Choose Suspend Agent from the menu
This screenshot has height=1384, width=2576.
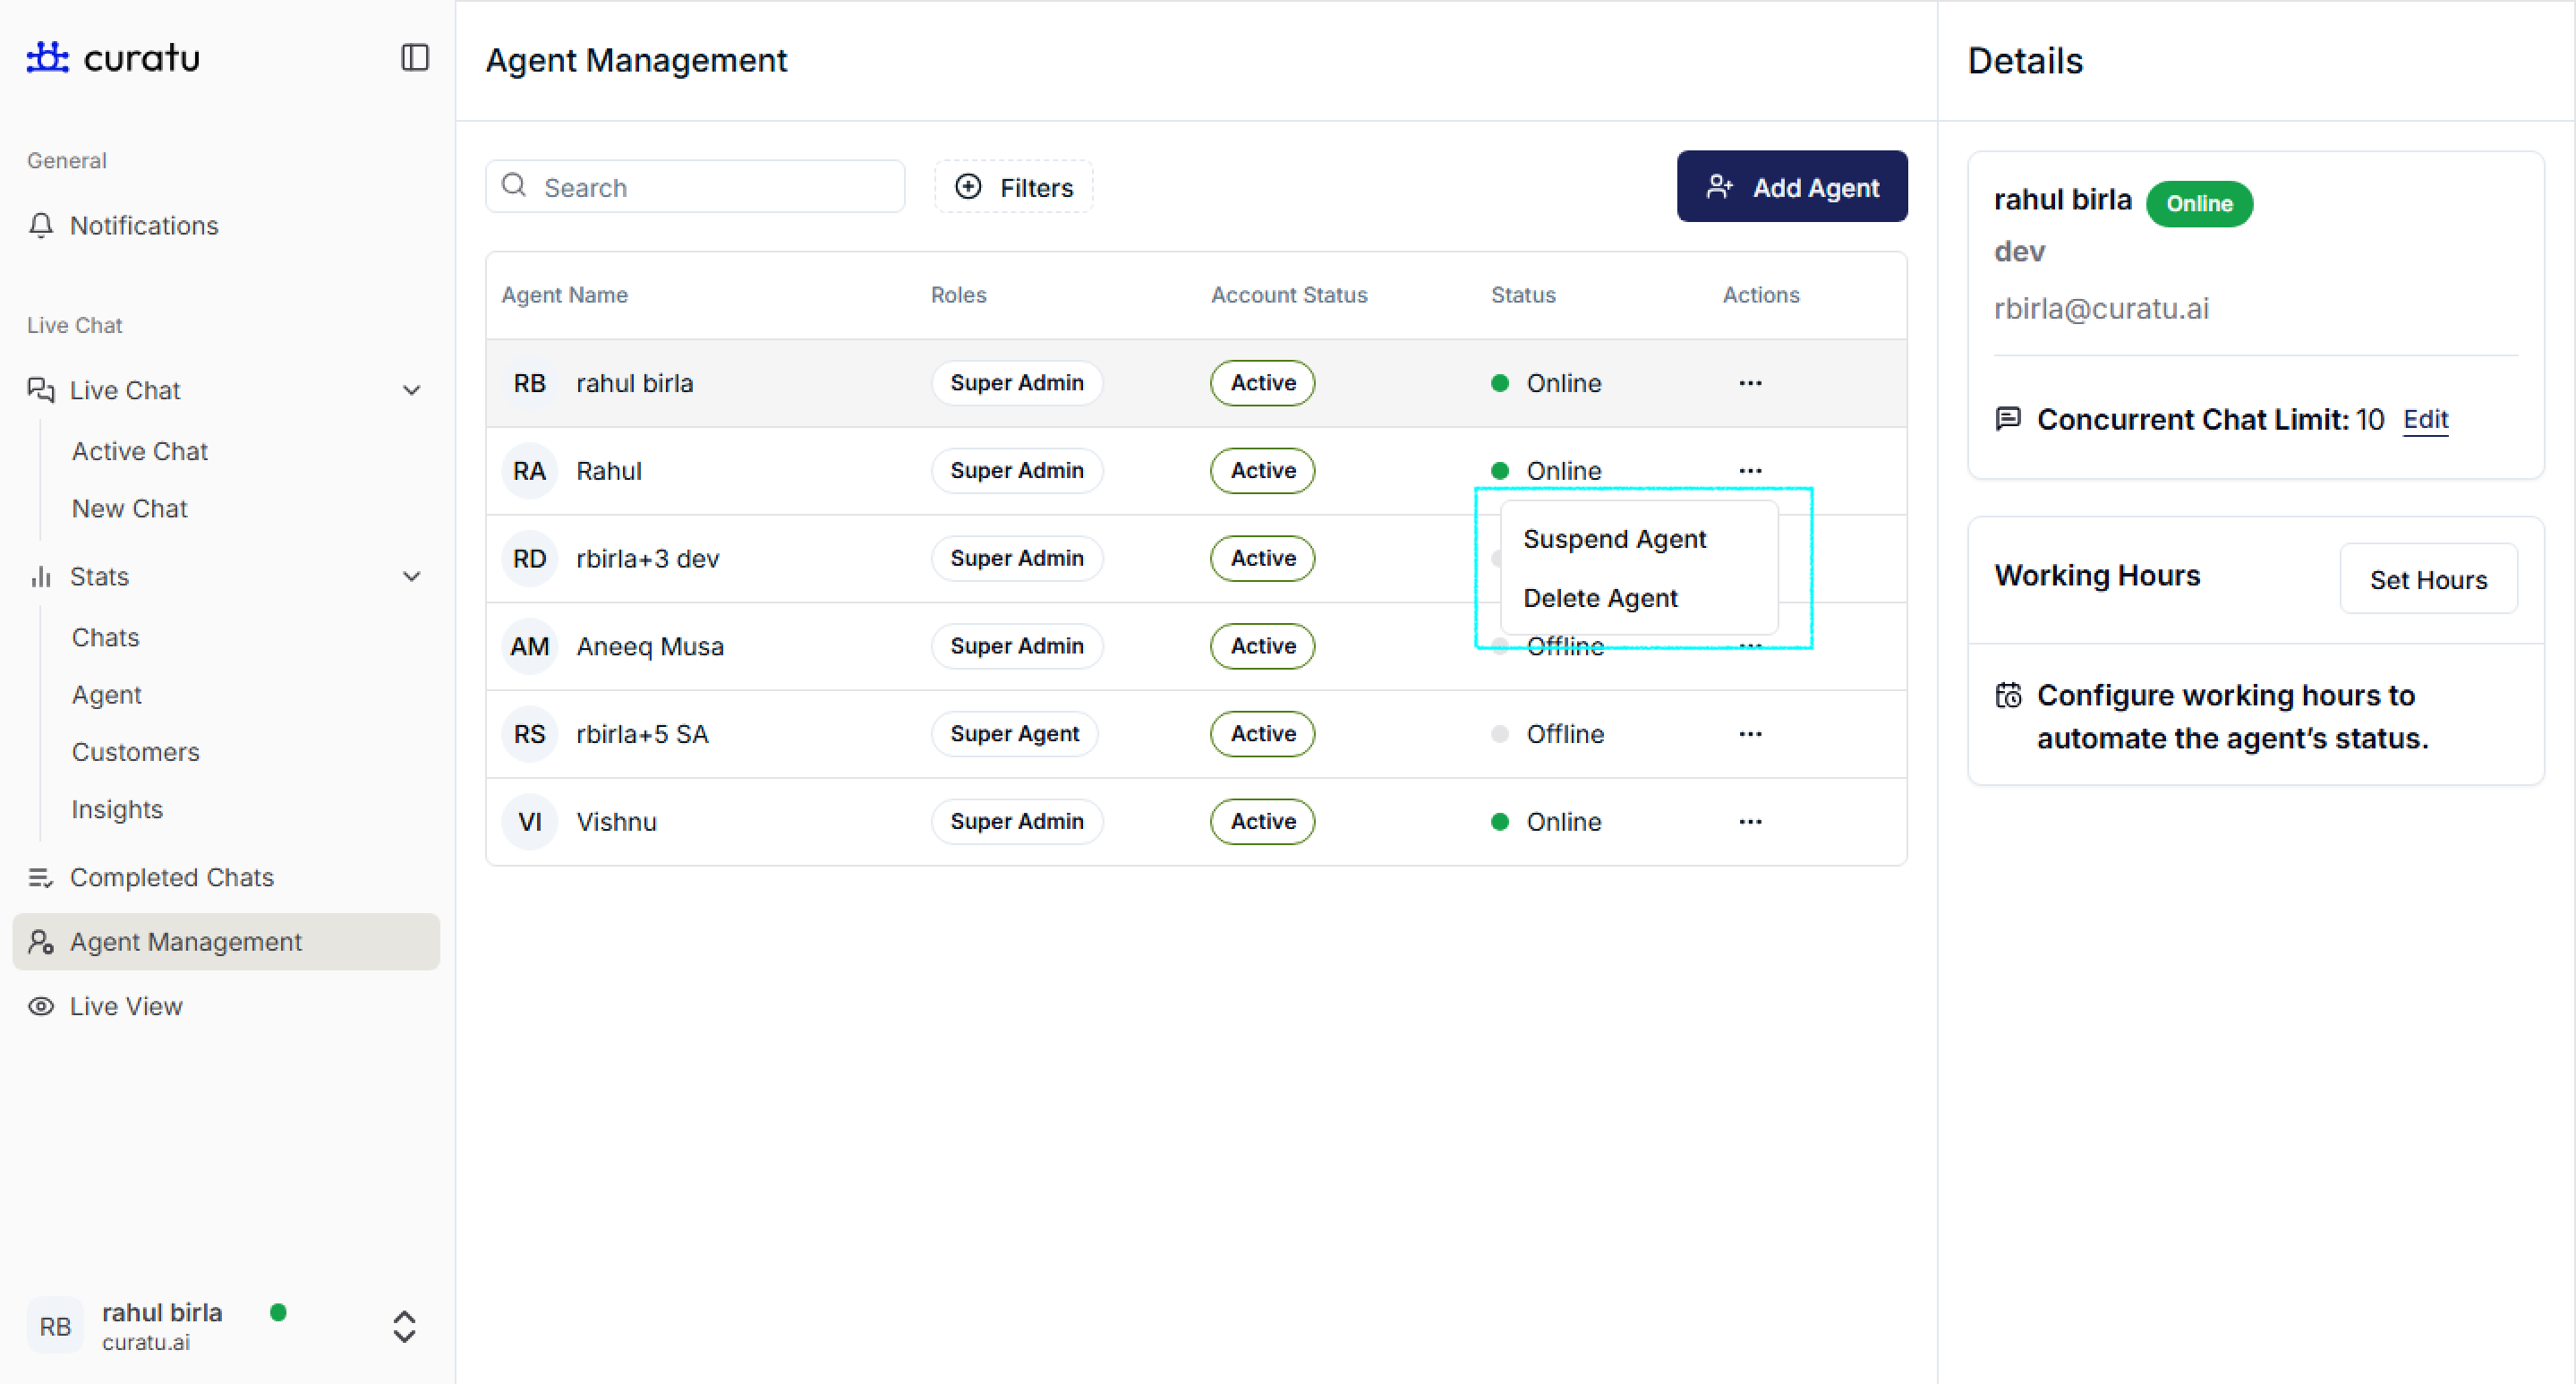tap(1614, 539)
